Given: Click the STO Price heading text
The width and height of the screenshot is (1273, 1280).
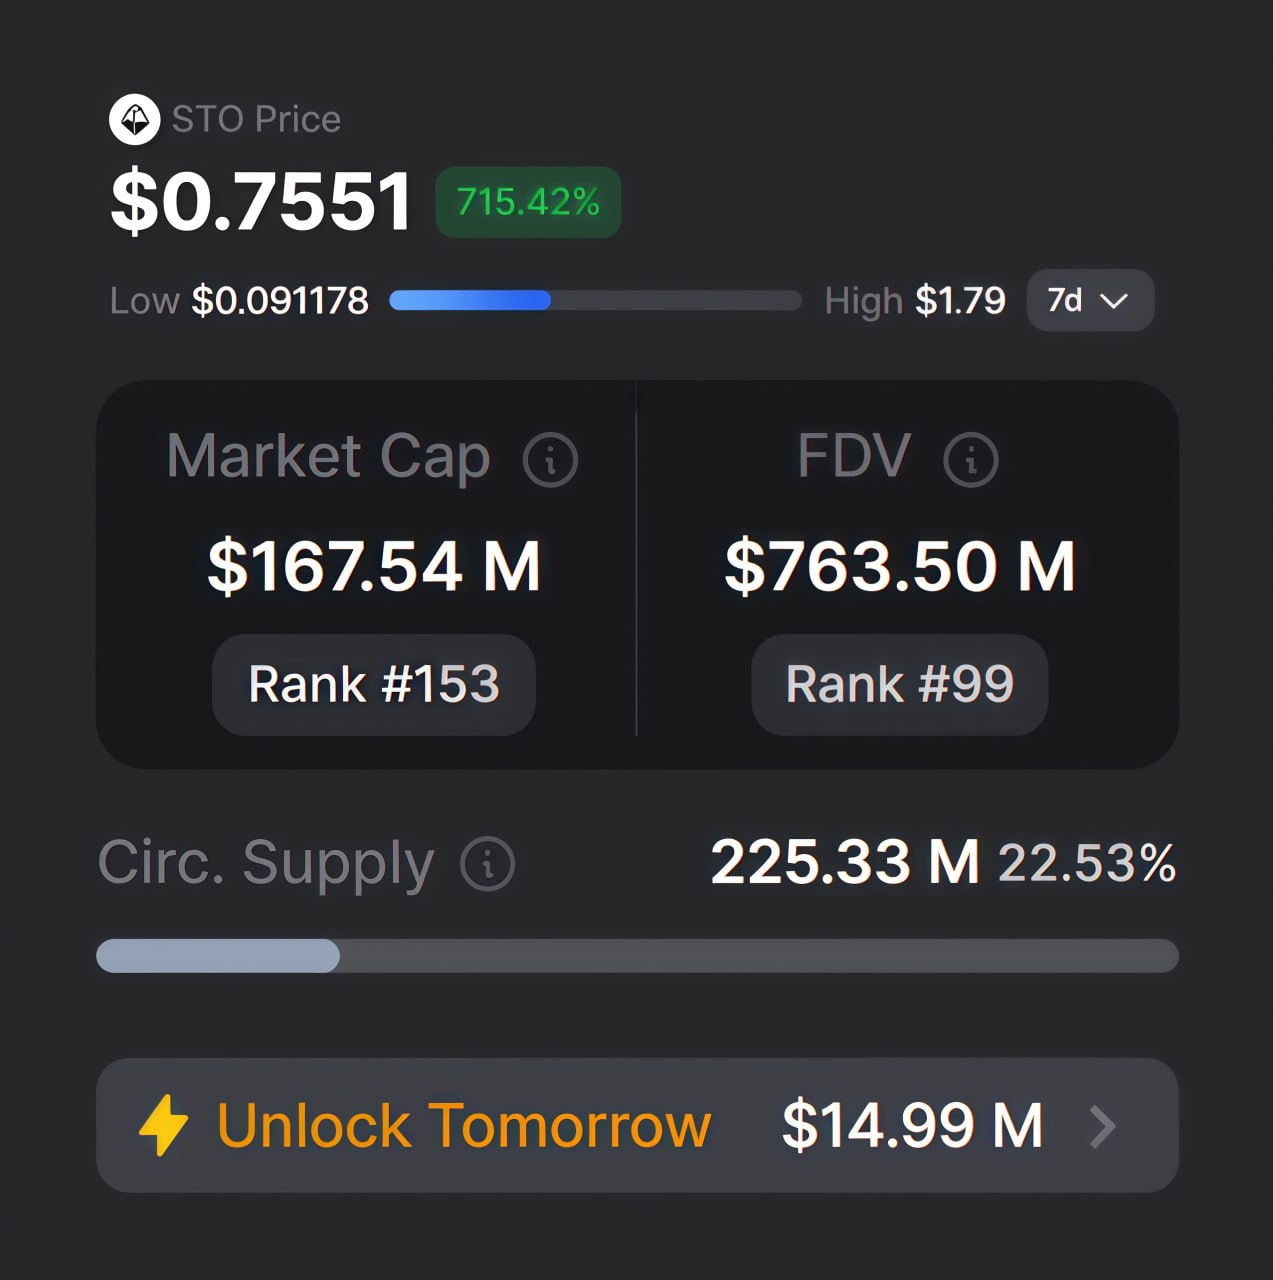Looking at the screenshot, I should (x=256, y=119).
